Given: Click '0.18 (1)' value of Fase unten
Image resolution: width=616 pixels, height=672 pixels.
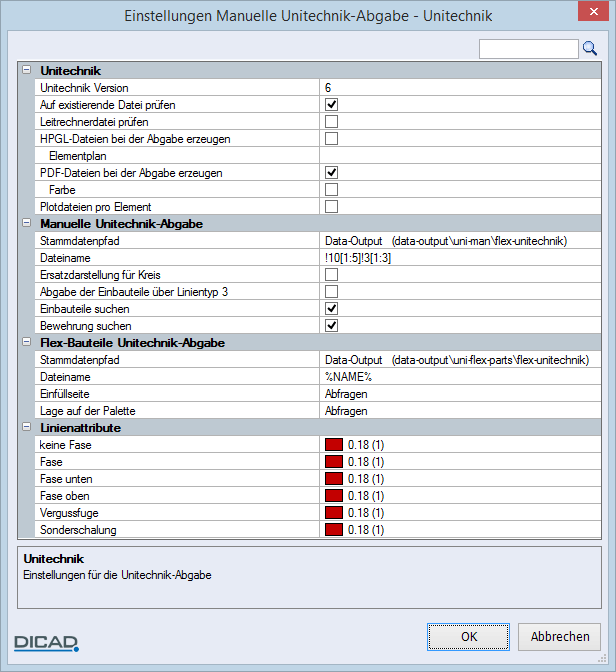Looking at the screenshot, I should [x=366, y=479].
